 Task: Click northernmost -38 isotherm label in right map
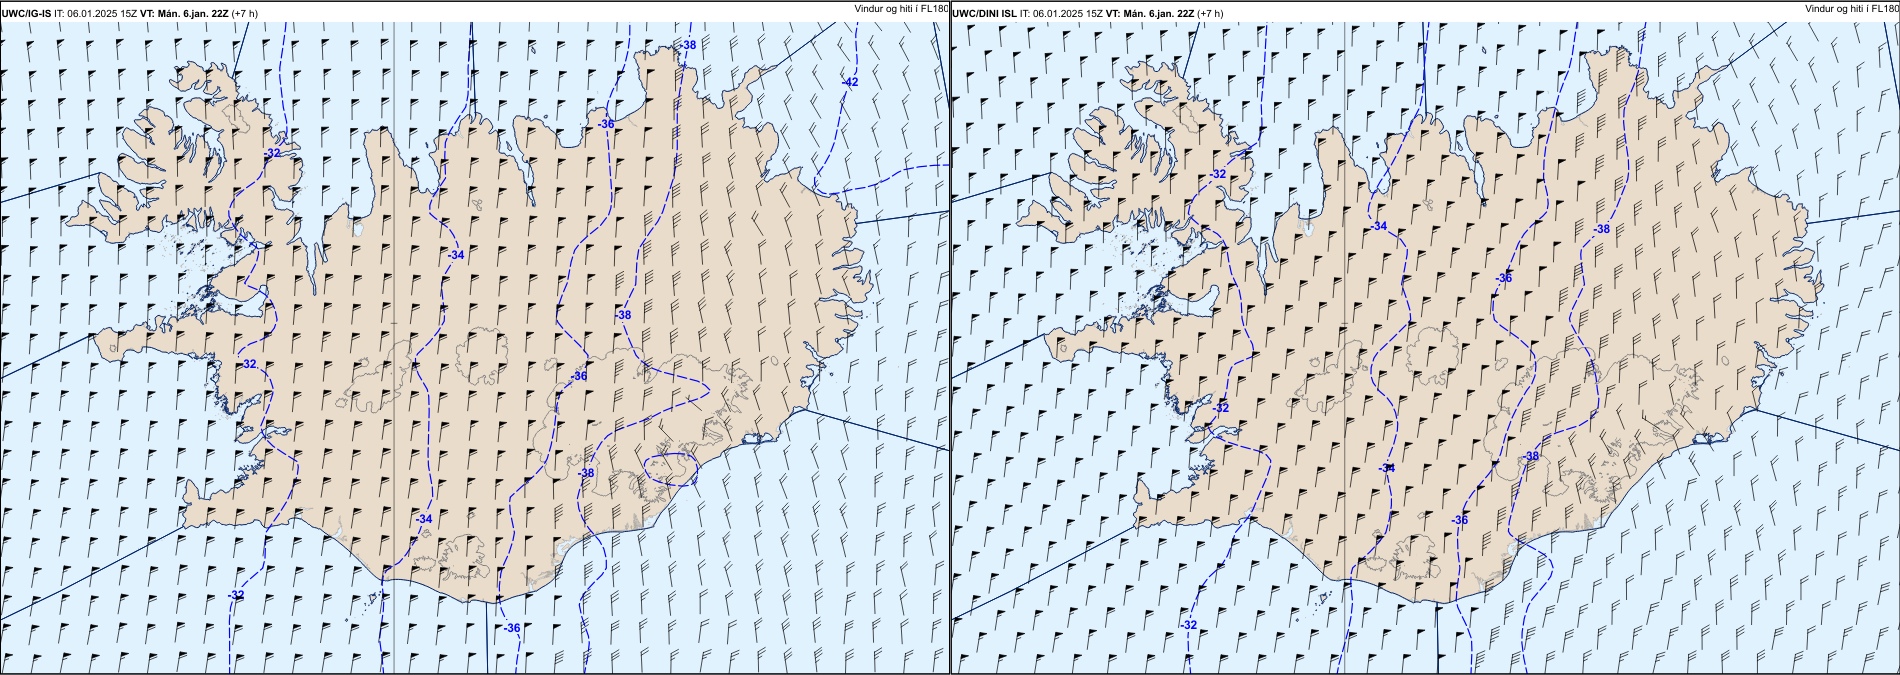pyautogui.click(x=1601, y=229)
